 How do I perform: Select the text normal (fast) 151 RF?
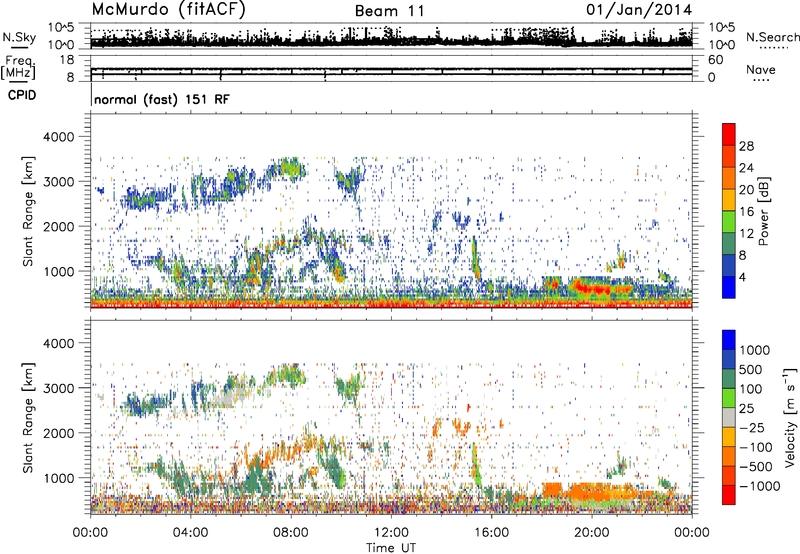click(162, 99)
